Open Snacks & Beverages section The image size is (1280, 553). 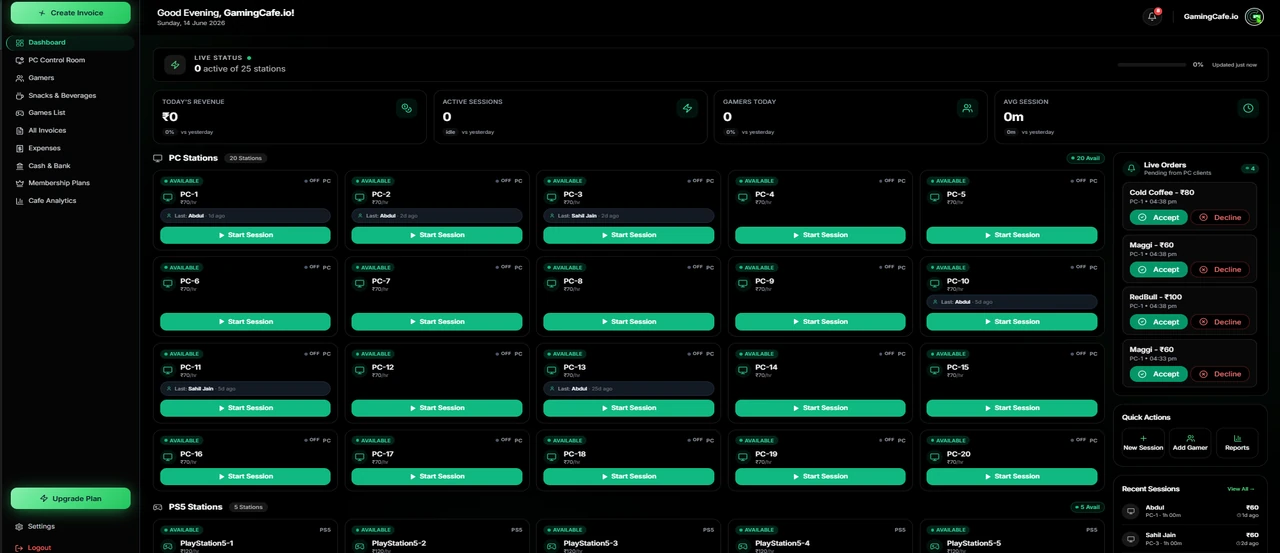tap(70, 96)
